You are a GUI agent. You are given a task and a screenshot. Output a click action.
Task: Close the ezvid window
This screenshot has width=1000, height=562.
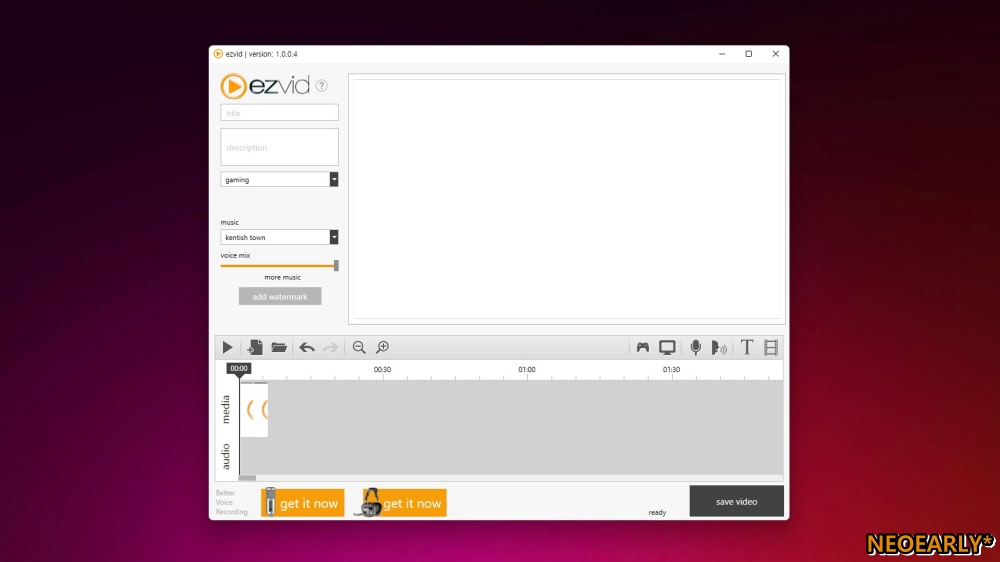tap(776, 54)
